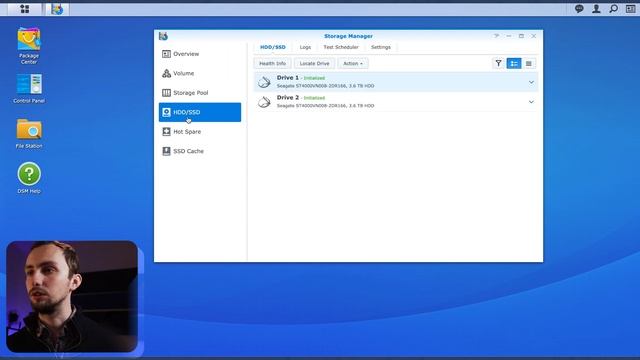Open DSM Help desktop icon
This screenshot has width=640, height=360.
(x=29, y=178)
